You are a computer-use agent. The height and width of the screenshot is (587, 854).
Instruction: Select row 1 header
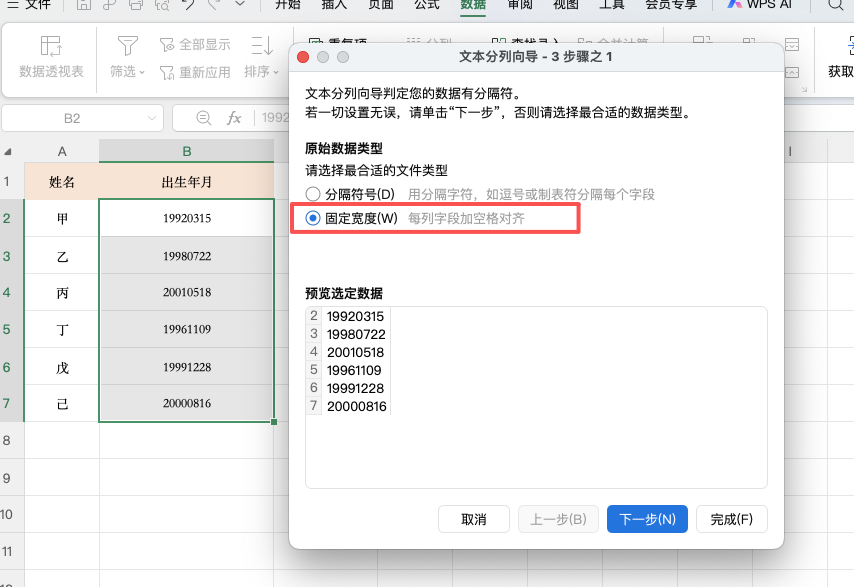(x=12, y=181)
